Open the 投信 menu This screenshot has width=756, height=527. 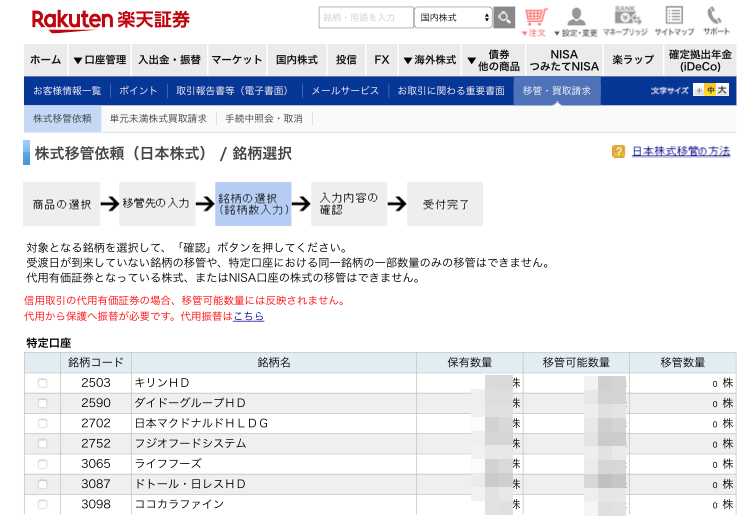(x=346, y=60)
